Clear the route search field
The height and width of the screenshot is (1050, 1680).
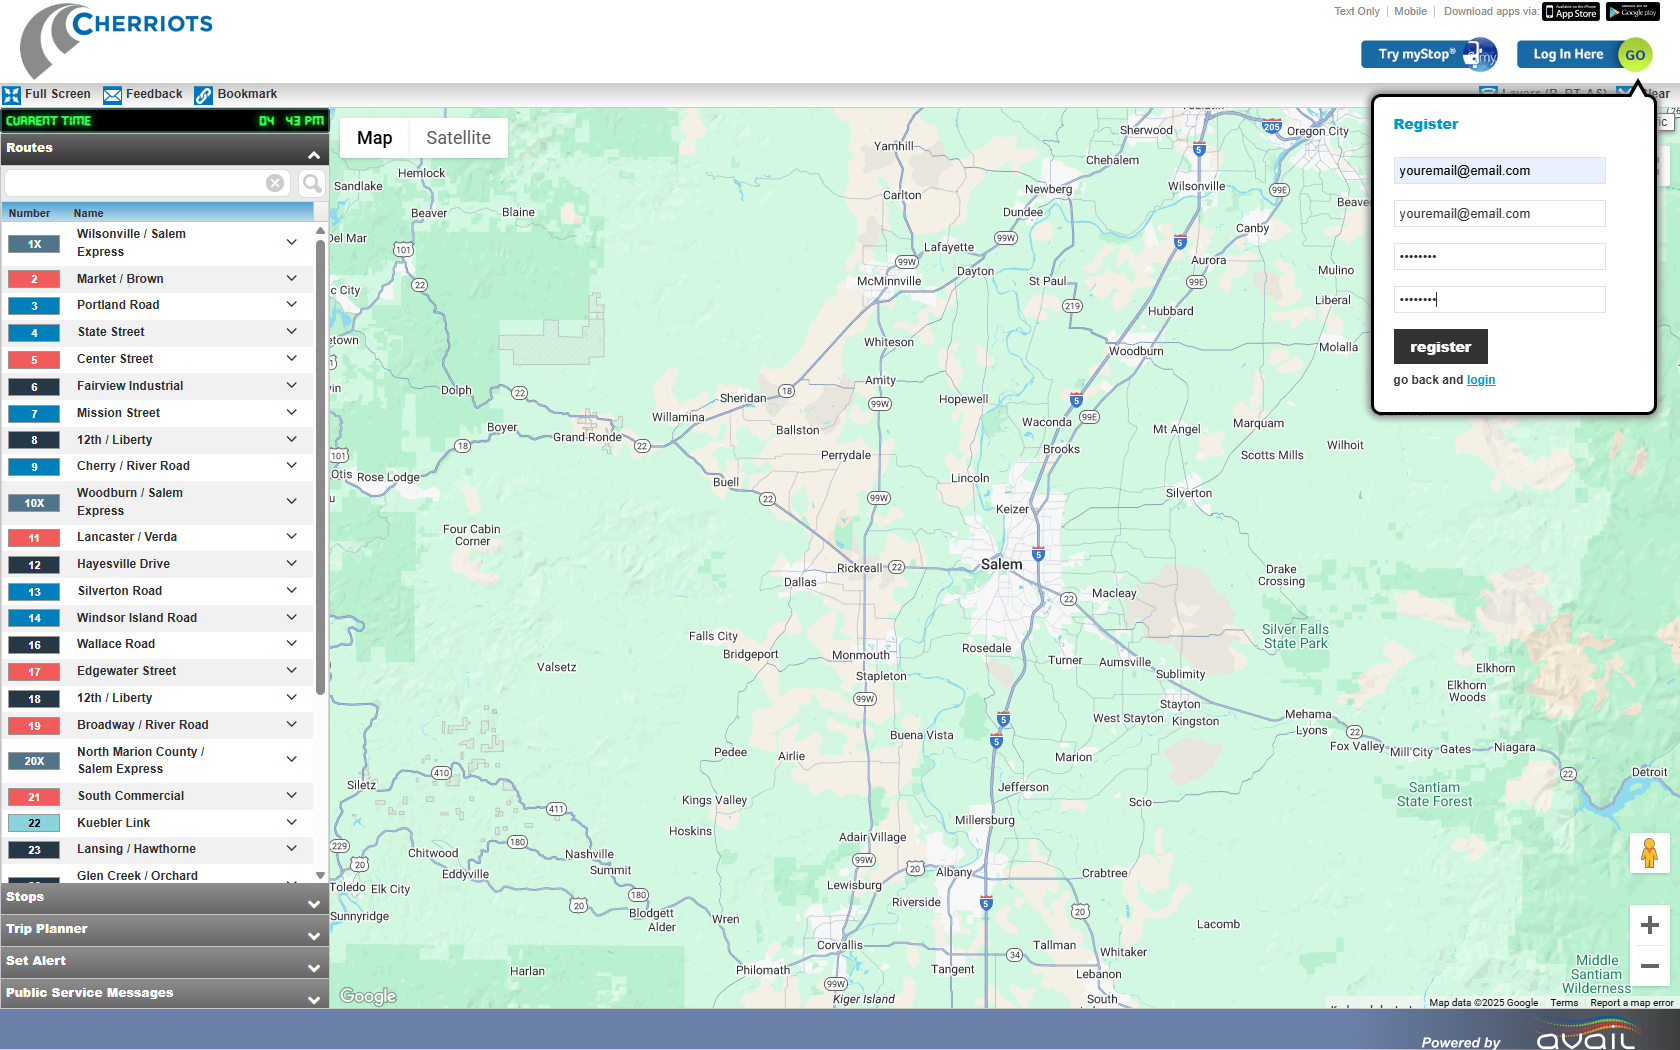coord(275,183)
